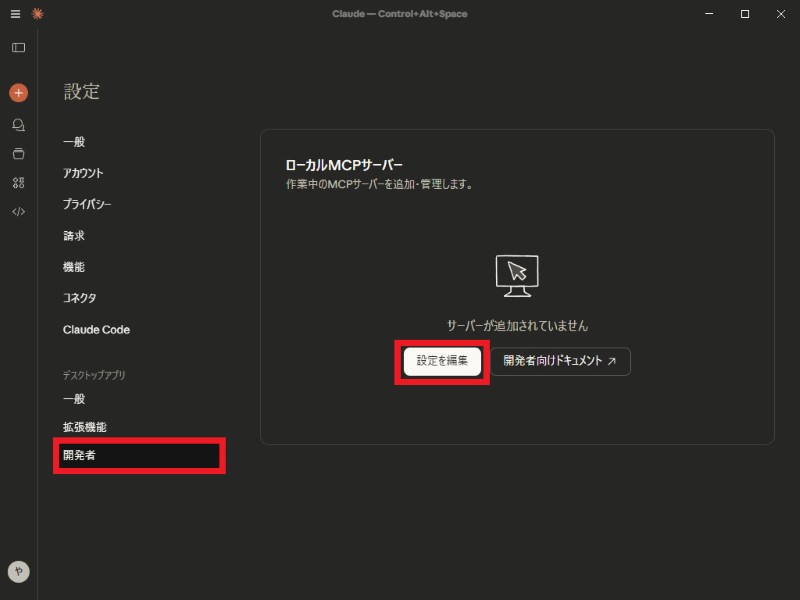The height and width of the screenshot is (600, 800).
Task: Select the 開発者 developer section
Action: point(80,456)
